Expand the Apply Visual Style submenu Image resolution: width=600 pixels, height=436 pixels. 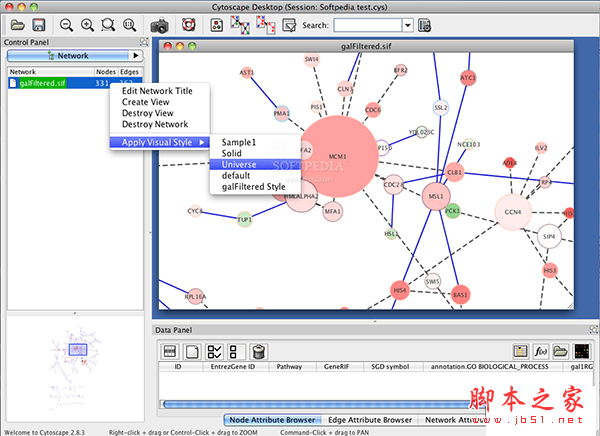tap(160, 142)
